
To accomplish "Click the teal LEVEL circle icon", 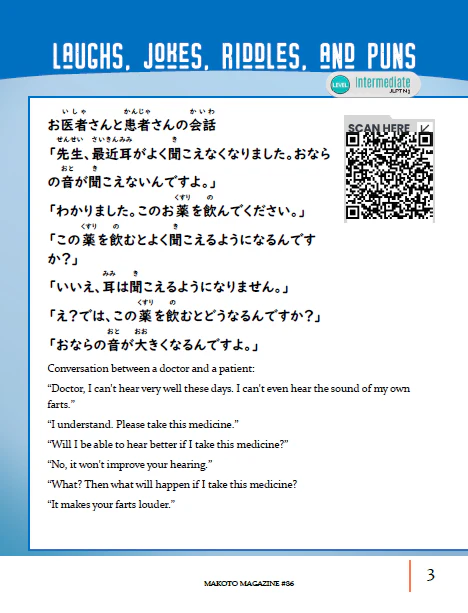I will click(x=340, y=85).
